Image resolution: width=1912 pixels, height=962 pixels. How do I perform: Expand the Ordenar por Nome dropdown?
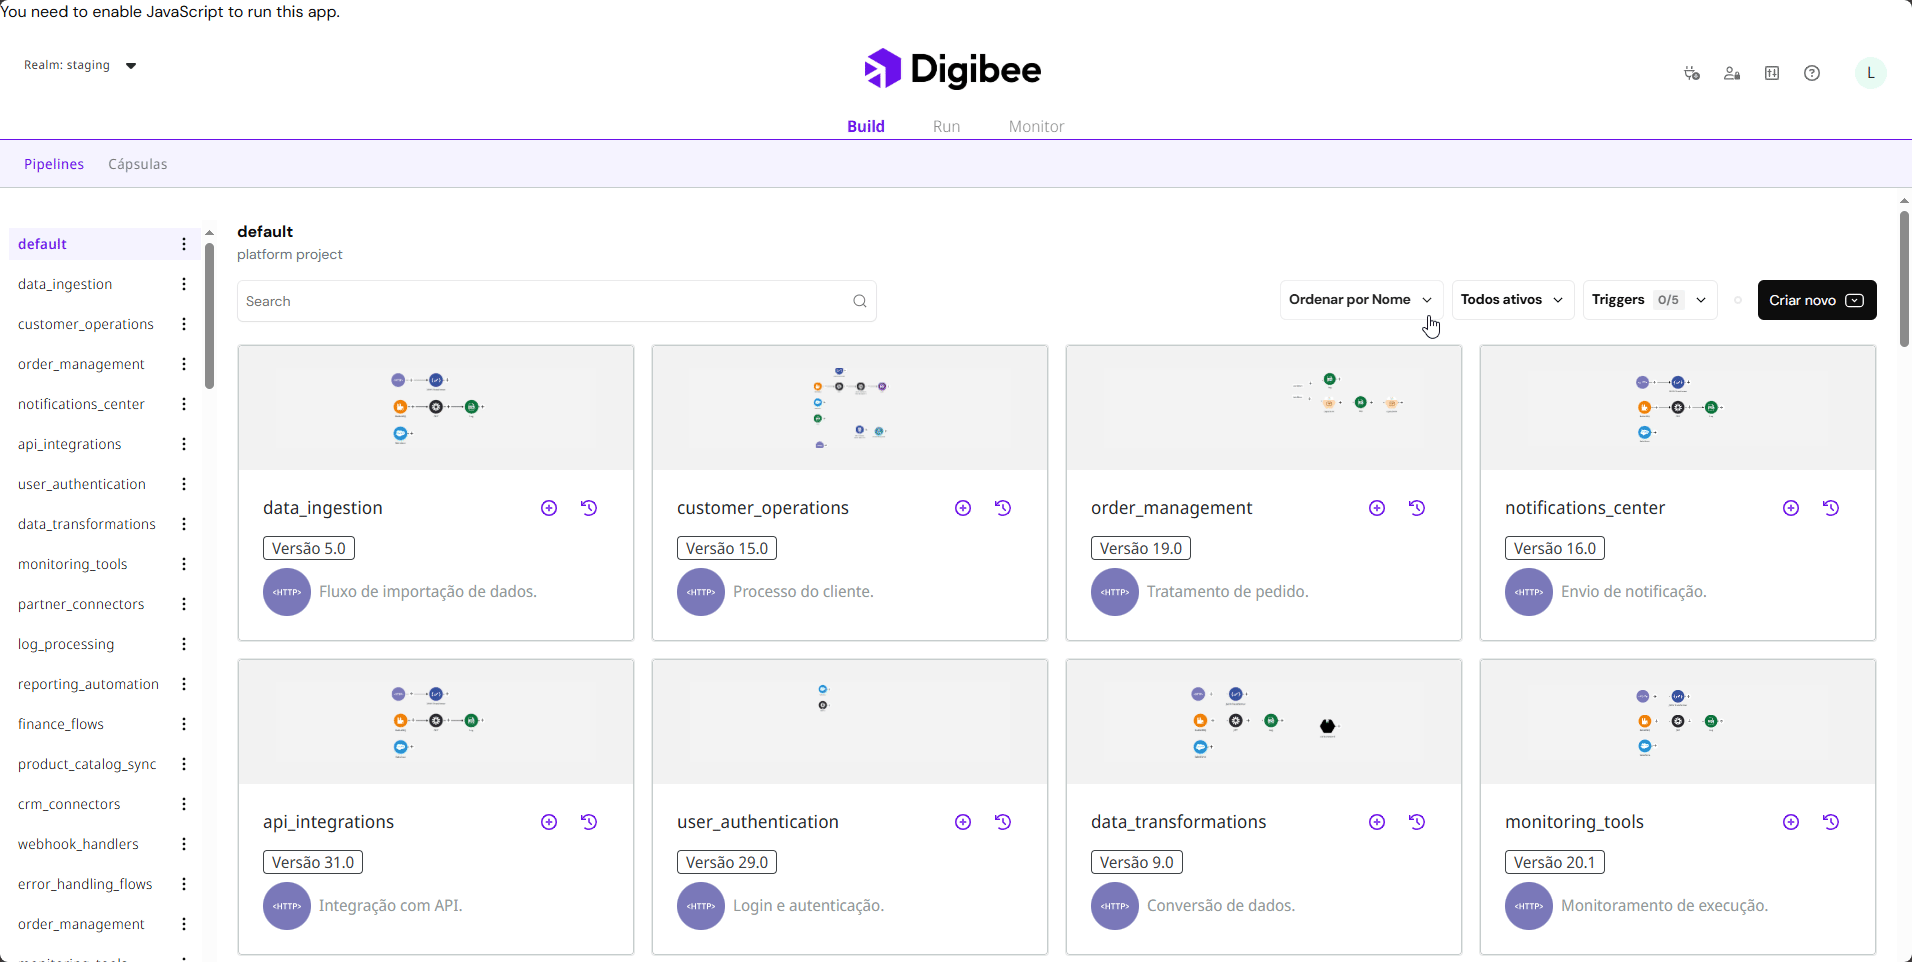pyautogui.click(x=1360, y=300)
